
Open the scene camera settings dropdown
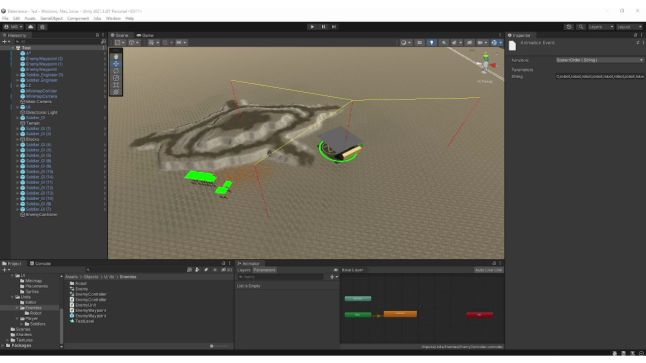[x=482, y=42]
